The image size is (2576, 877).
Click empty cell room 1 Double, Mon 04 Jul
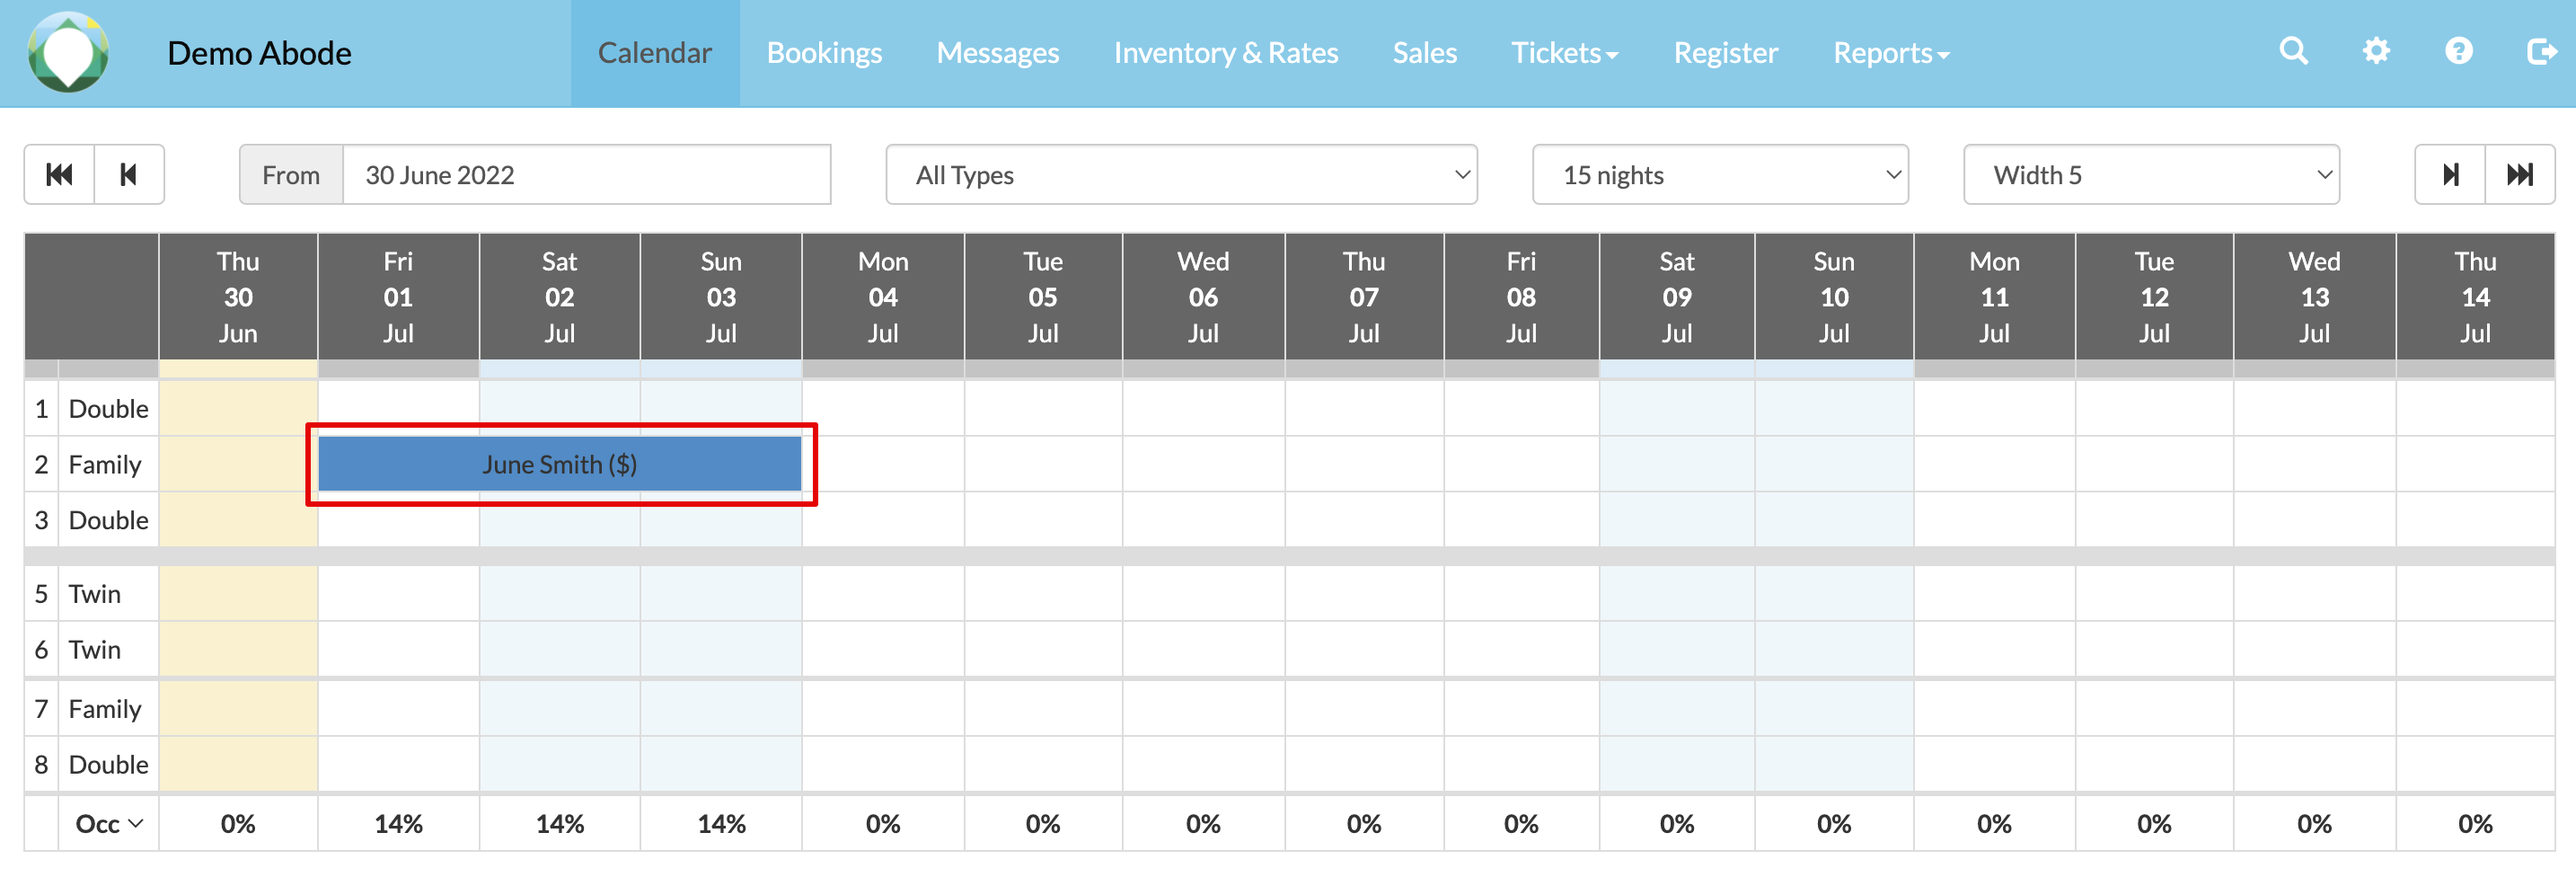click(x=883, y=409)
